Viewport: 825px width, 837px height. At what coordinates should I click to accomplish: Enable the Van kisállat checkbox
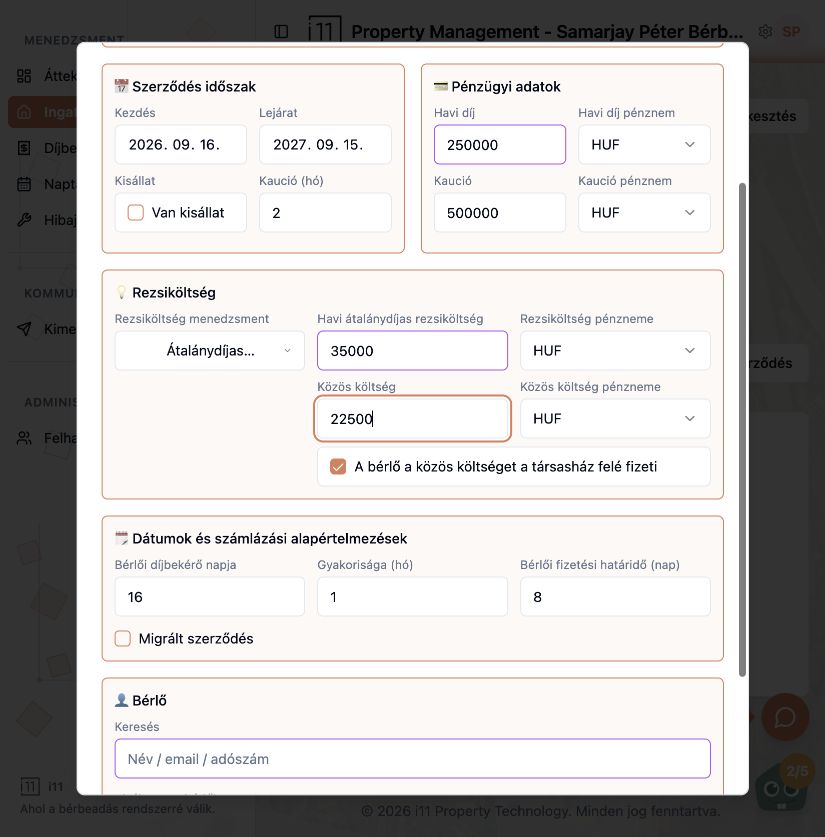click(136, 212)
